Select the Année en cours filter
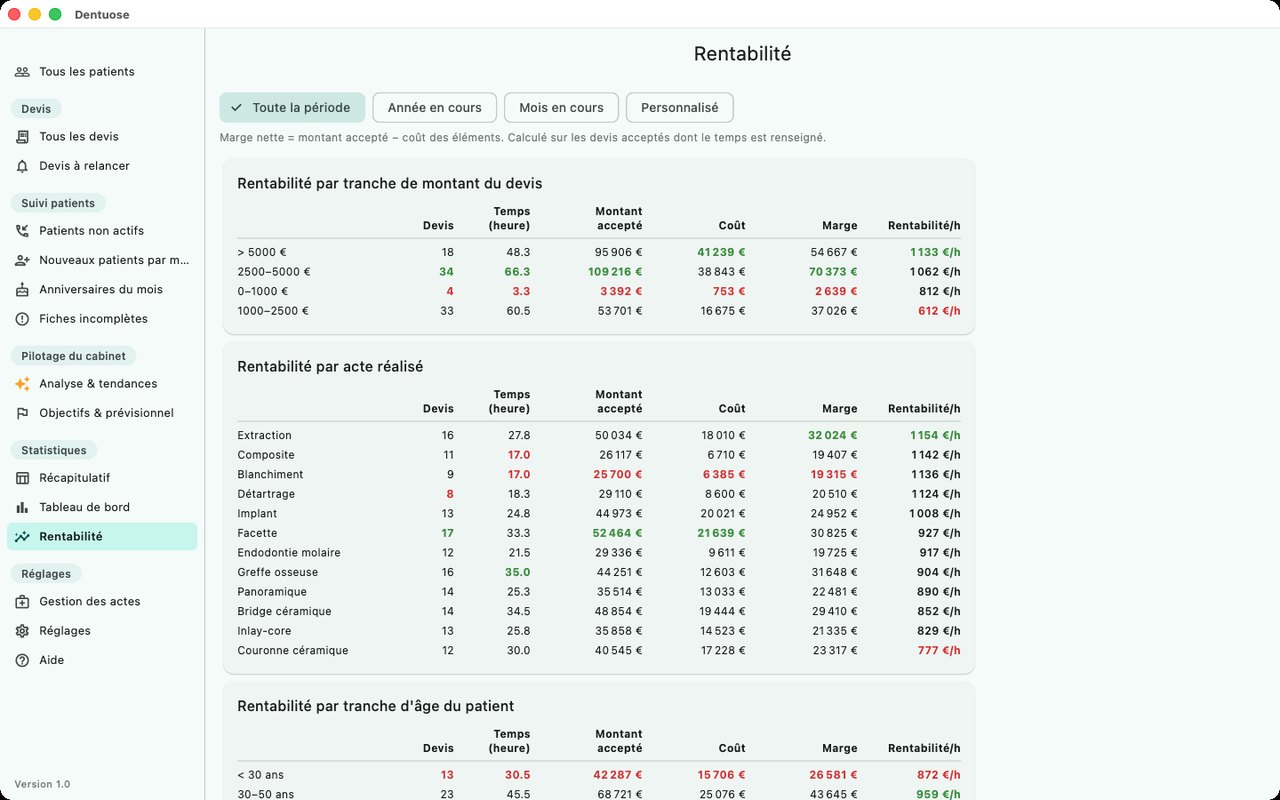1280x800 pixels. point(434,108)
